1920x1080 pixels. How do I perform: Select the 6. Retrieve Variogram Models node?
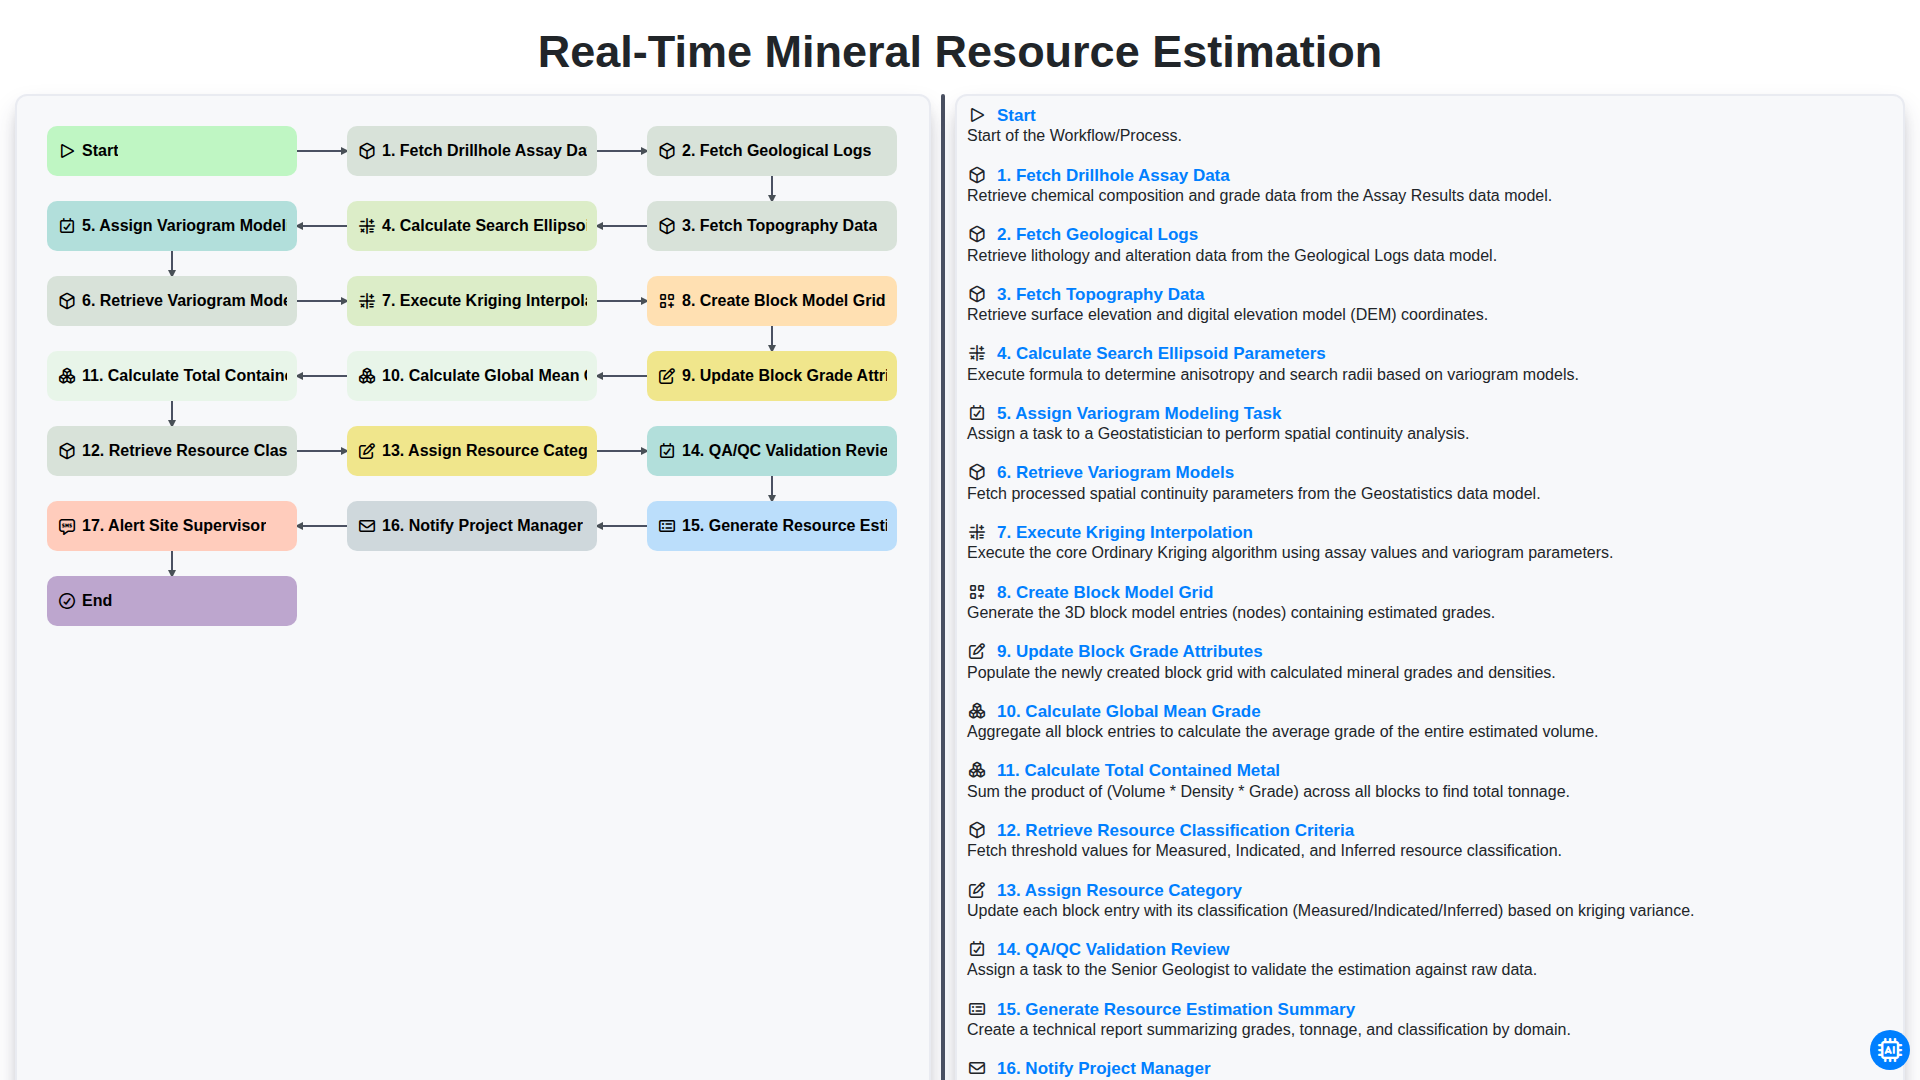click(172, 301)
